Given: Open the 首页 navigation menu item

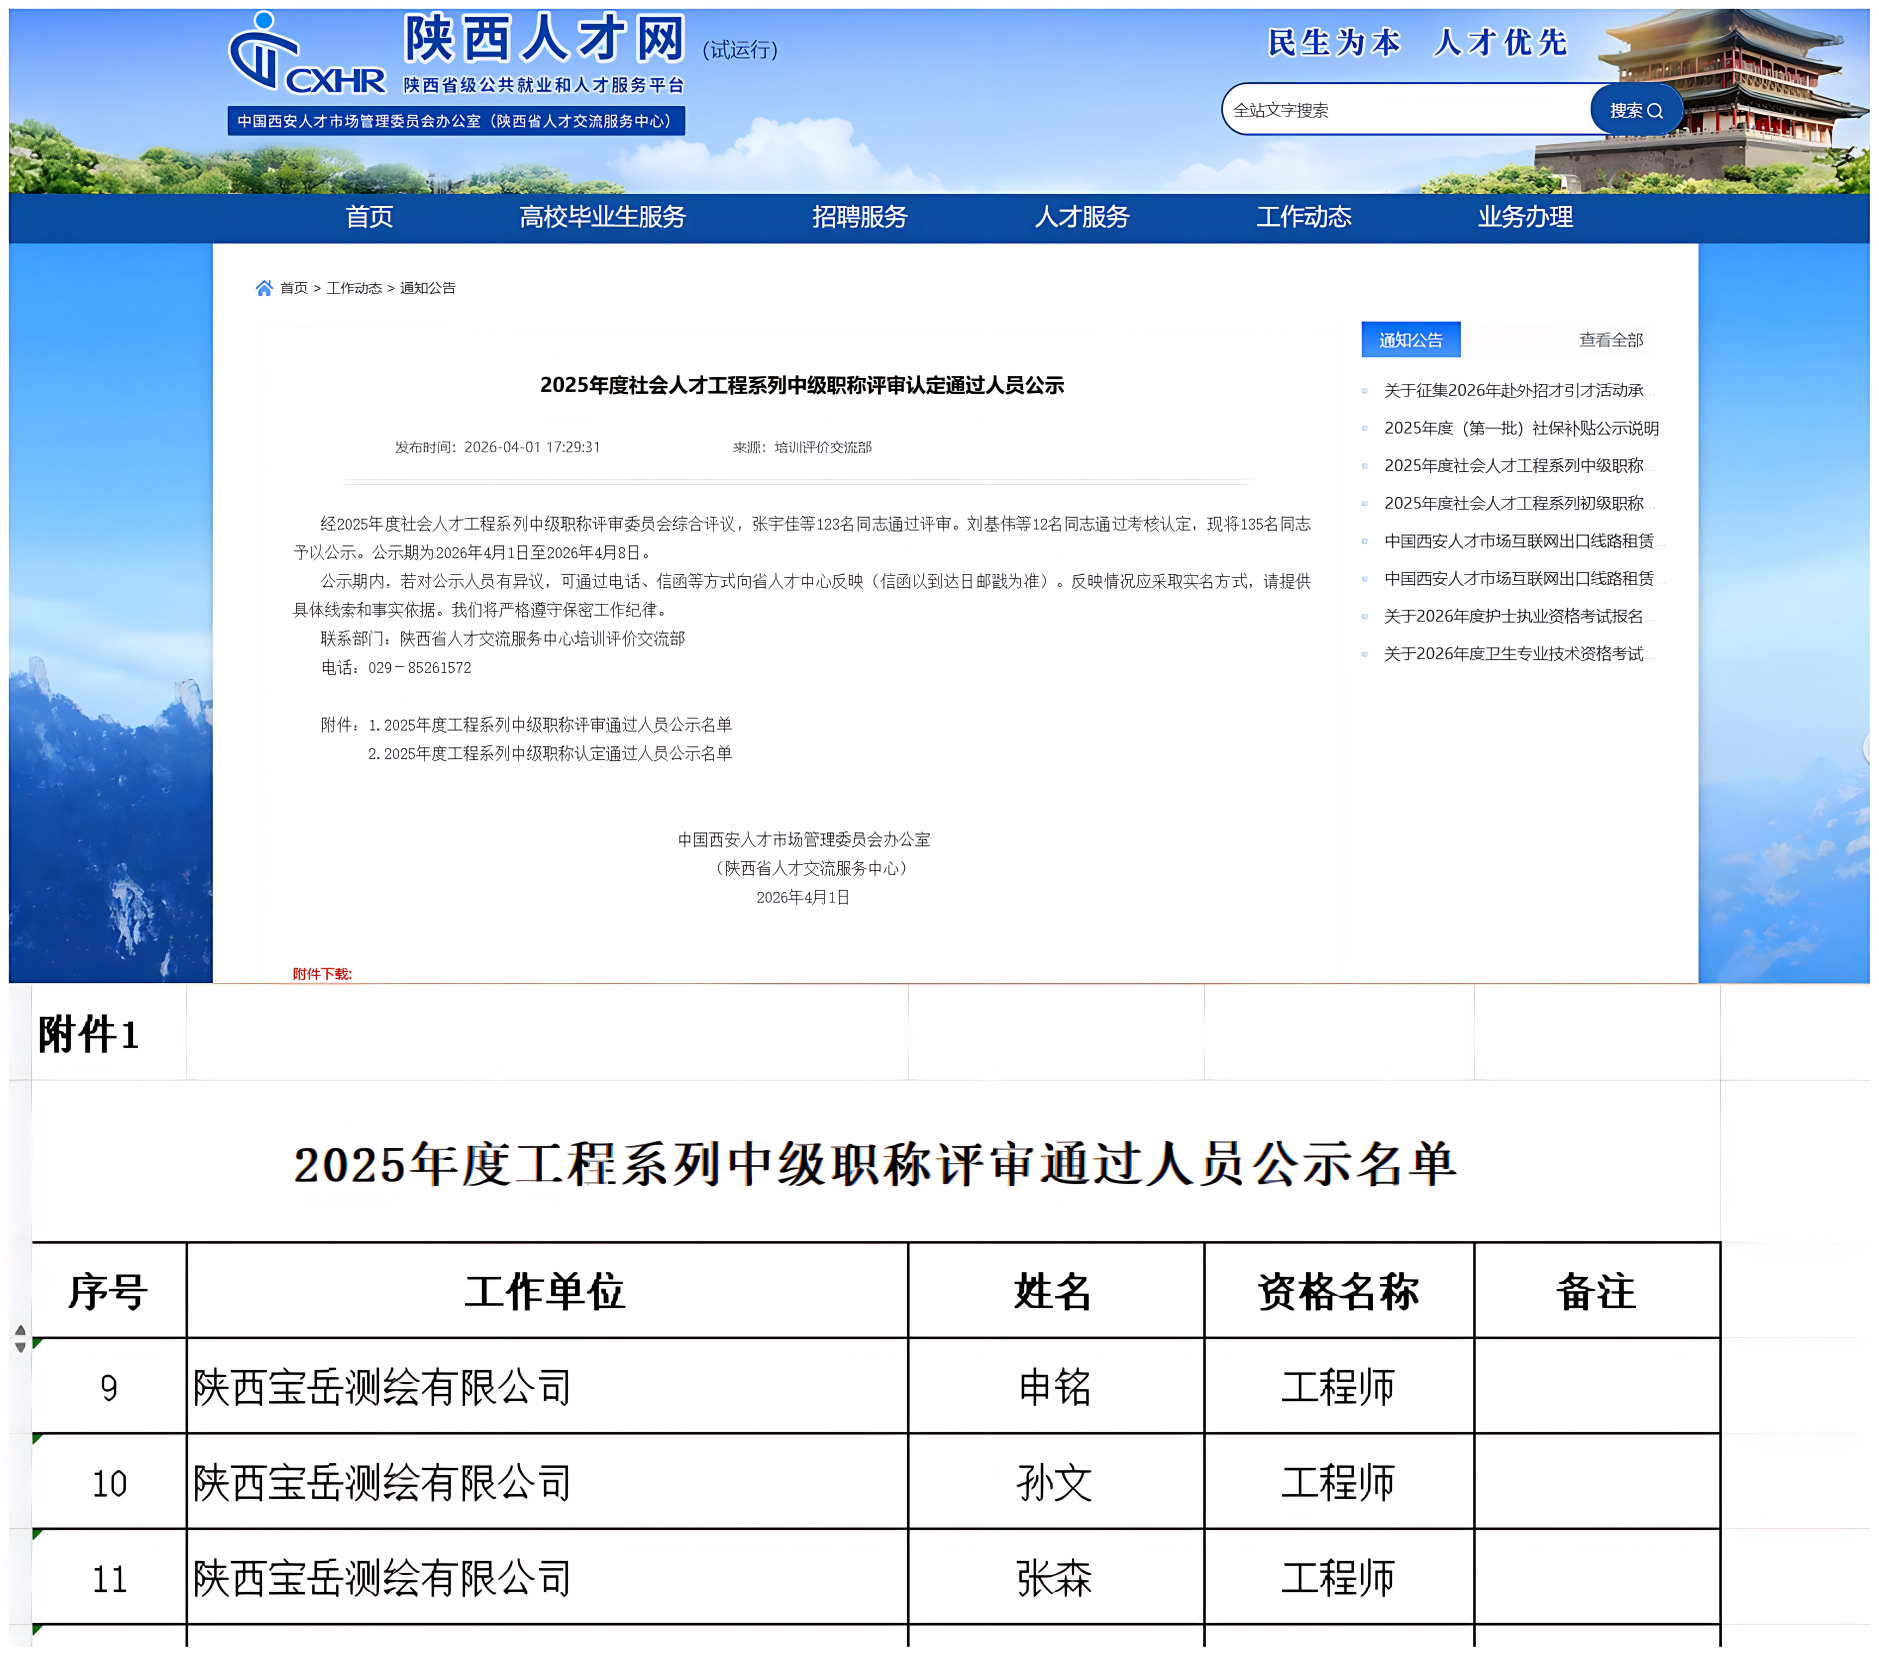Looking at the screenshot, I should (369, 217).
